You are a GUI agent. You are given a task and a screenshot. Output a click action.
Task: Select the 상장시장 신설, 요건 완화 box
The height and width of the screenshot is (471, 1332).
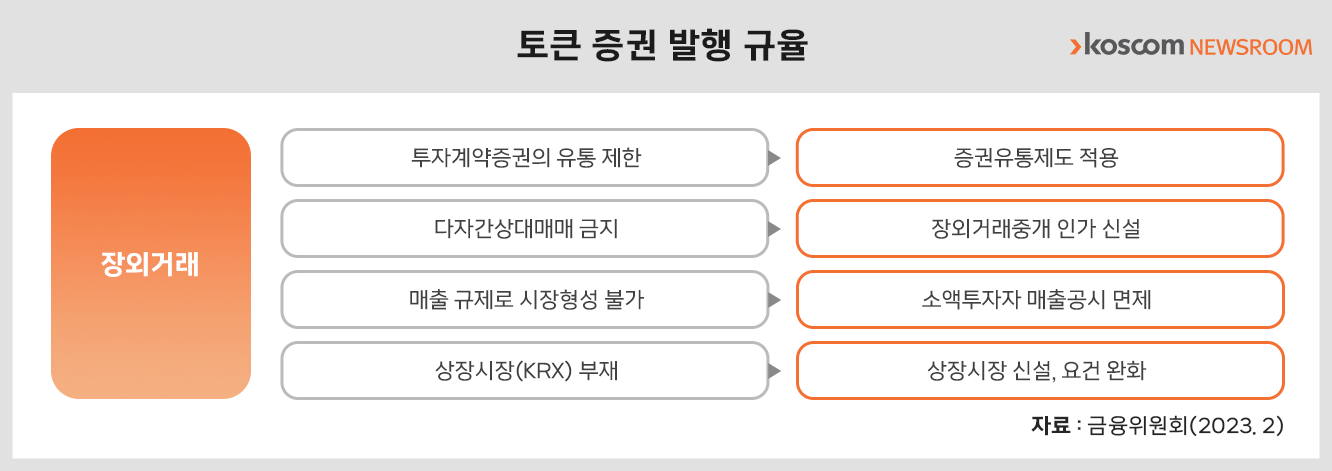1040,371
